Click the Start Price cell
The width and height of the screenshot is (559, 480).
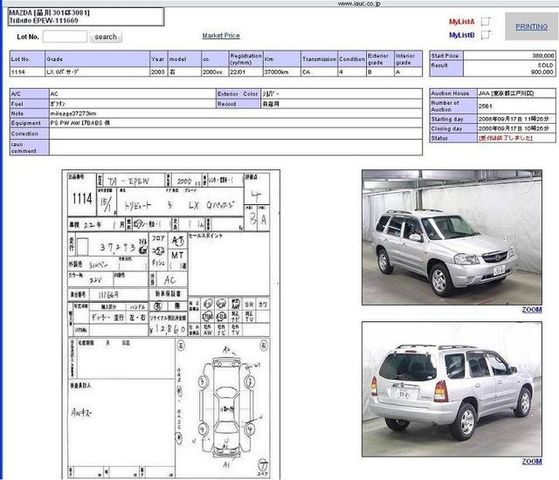pos(446,56)
